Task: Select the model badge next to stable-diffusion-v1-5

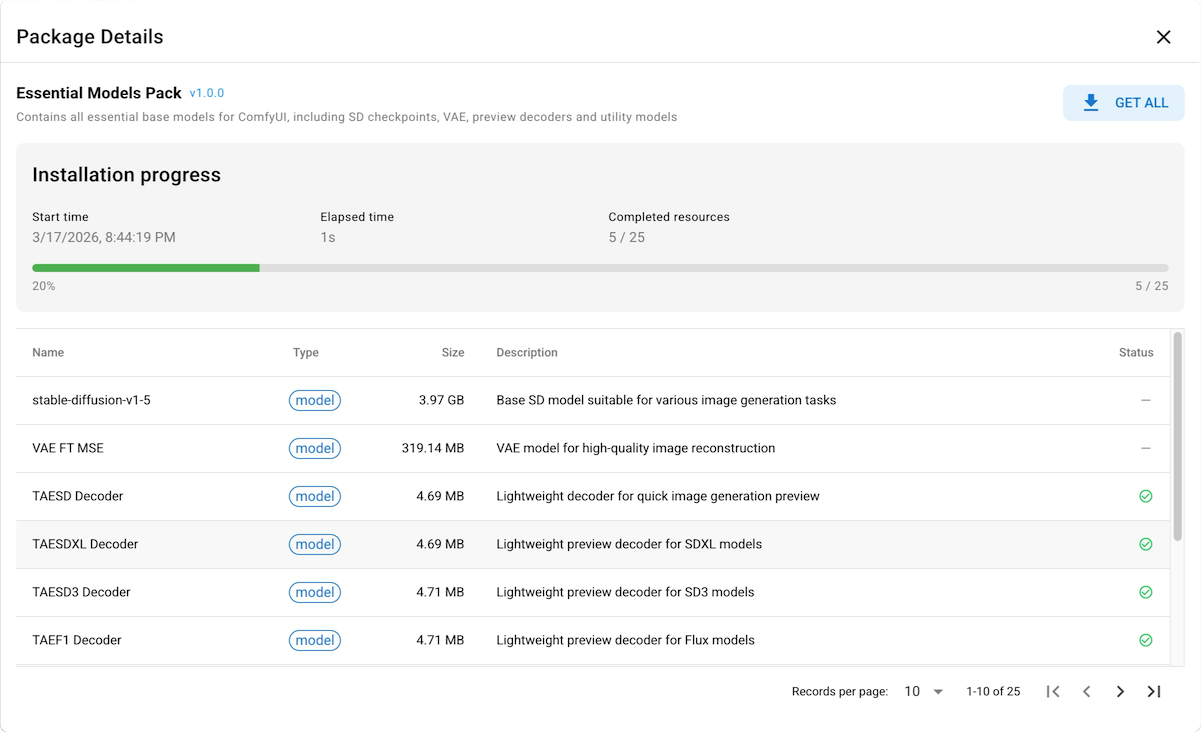Action: (x=315, y=400)
